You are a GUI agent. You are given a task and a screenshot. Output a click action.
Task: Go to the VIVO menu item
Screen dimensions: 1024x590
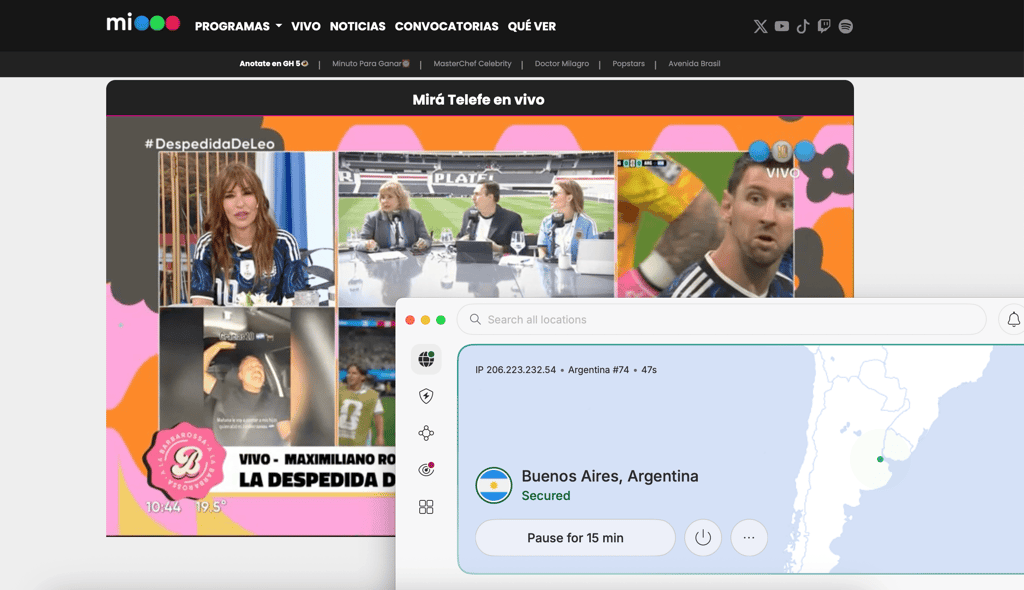click(x=306, y=26)
